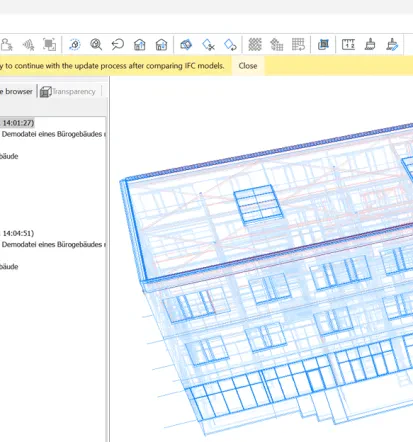The image size is (413, 442).
Task: Click the first 'Demodatei eines Bürogebäudes' row
Action: point(53,134)
